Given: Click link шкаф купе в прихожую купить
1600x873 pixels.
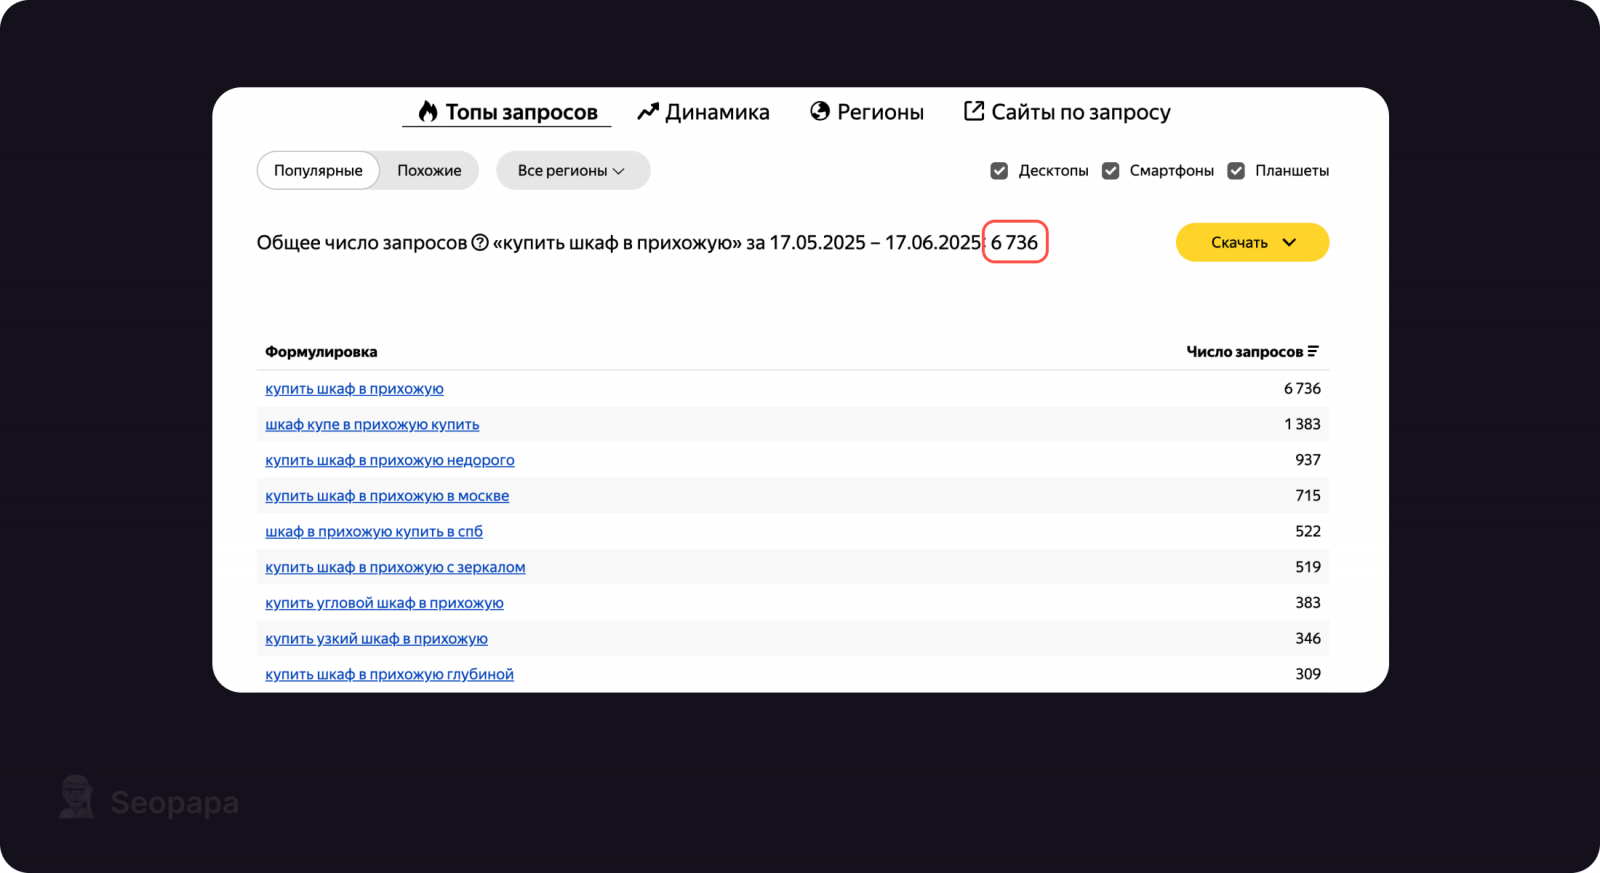Looking at the screenshot, I should click(372, 425).
